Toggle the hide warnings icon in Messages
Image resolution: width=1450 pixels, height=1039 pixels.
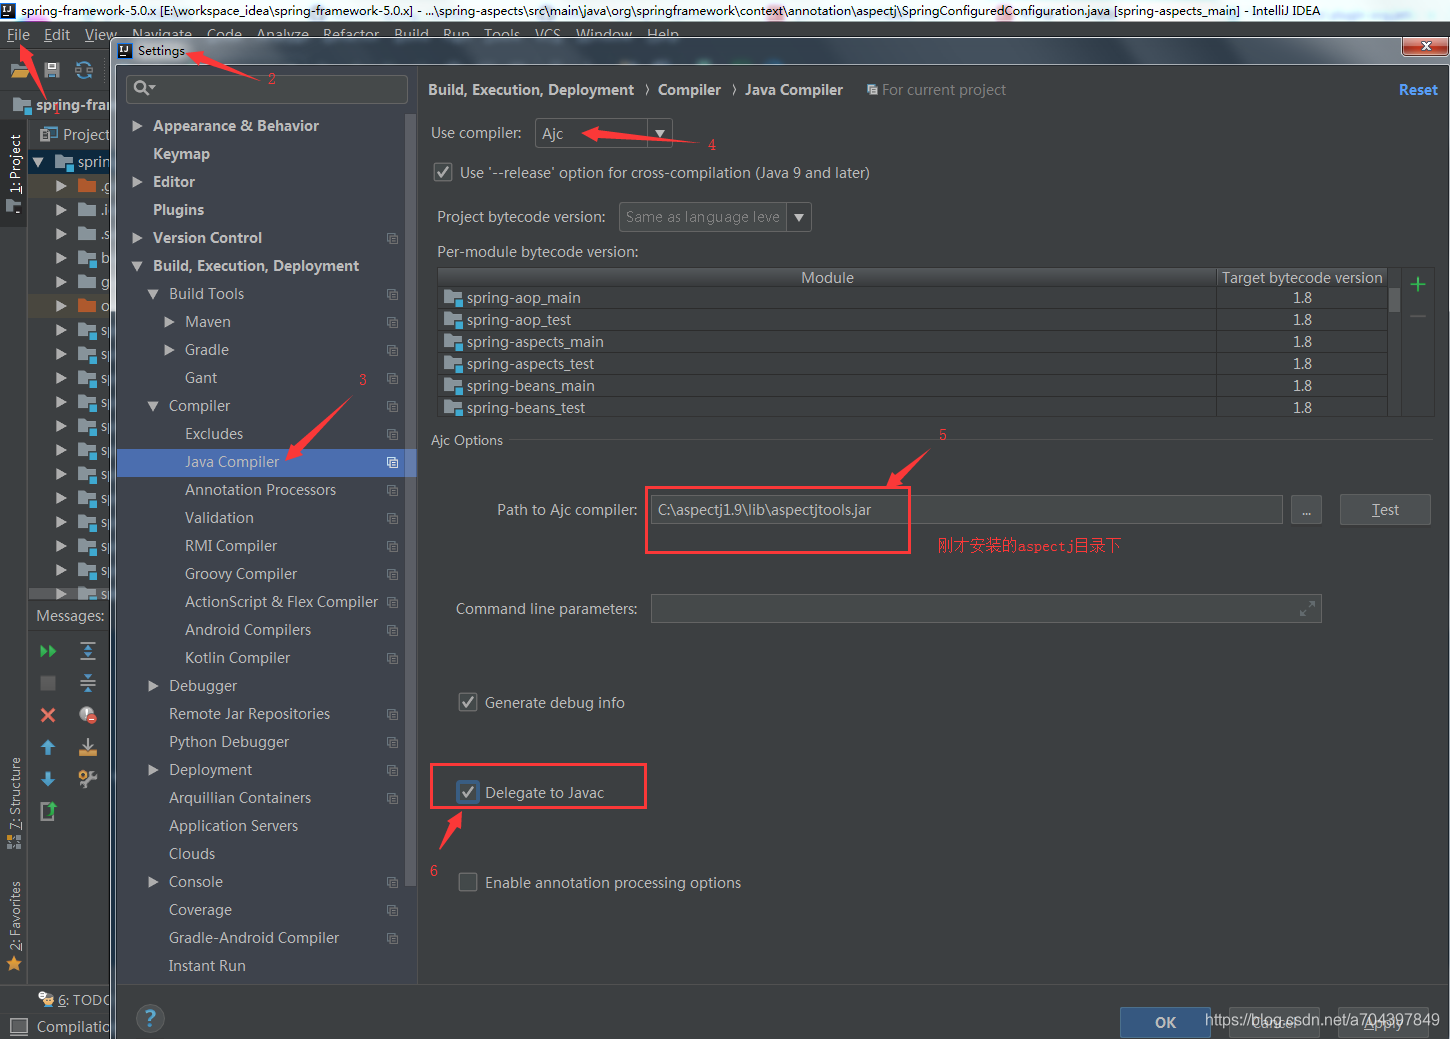click(88, 715)
